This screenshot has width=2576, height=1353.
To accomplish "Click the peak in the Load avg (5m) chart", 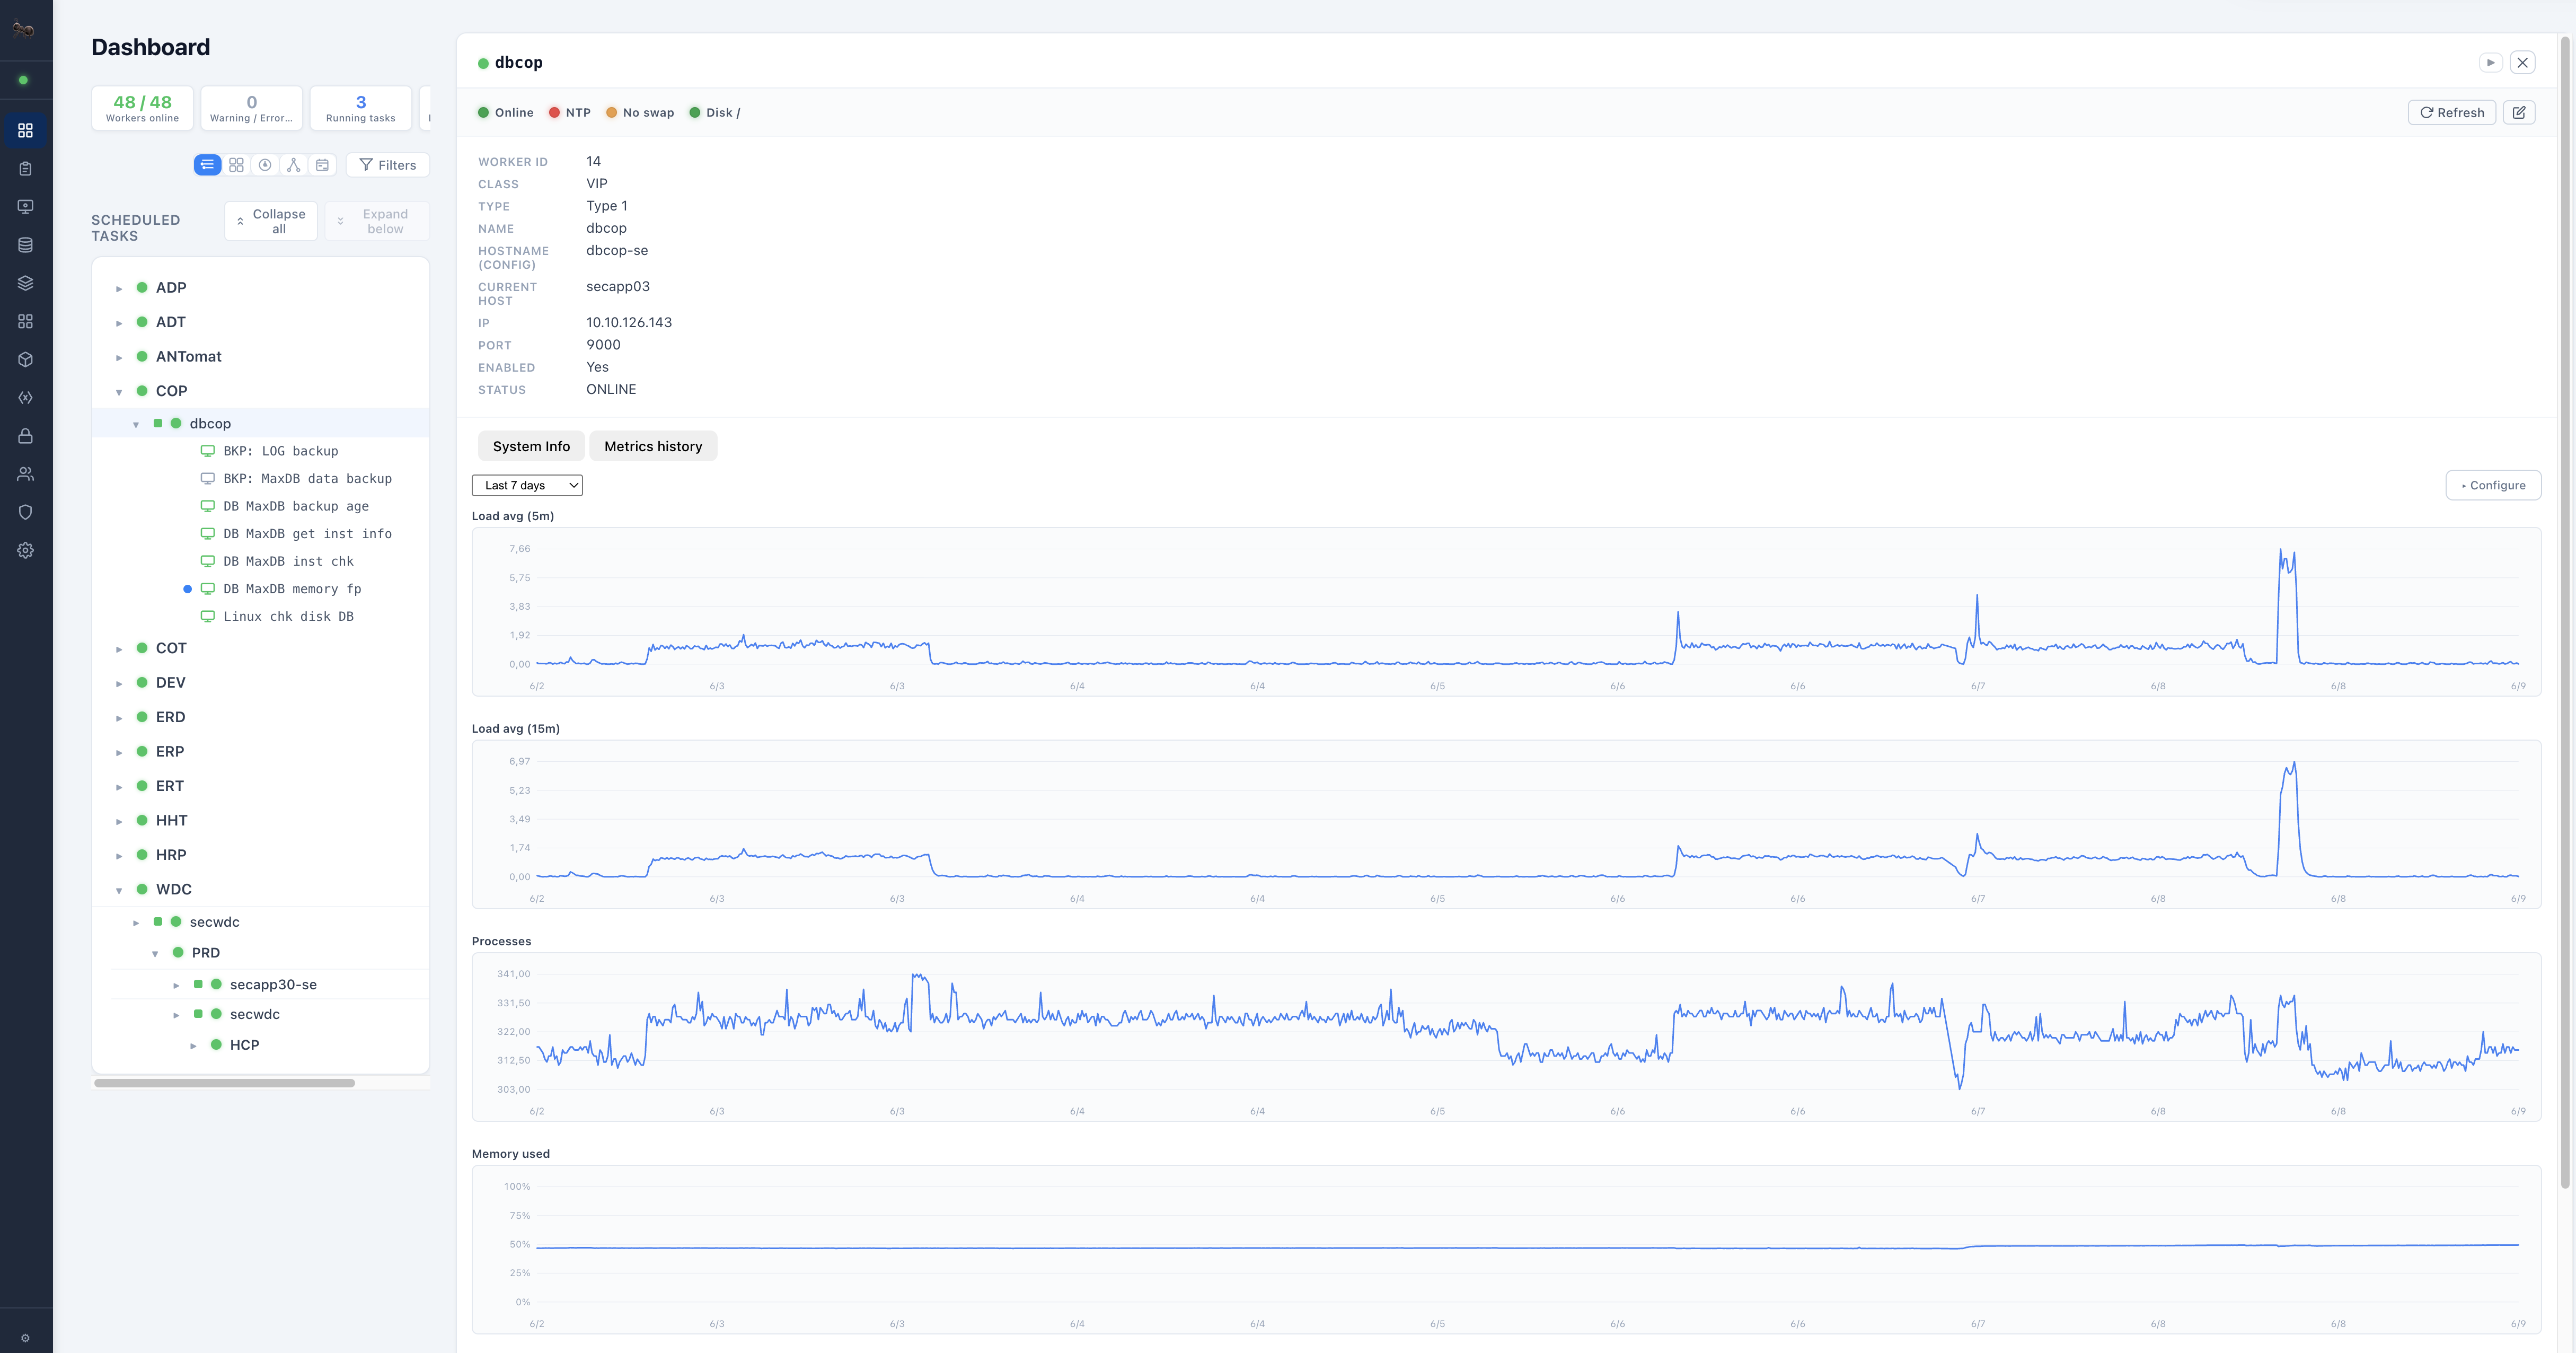I will (2281, 550).
